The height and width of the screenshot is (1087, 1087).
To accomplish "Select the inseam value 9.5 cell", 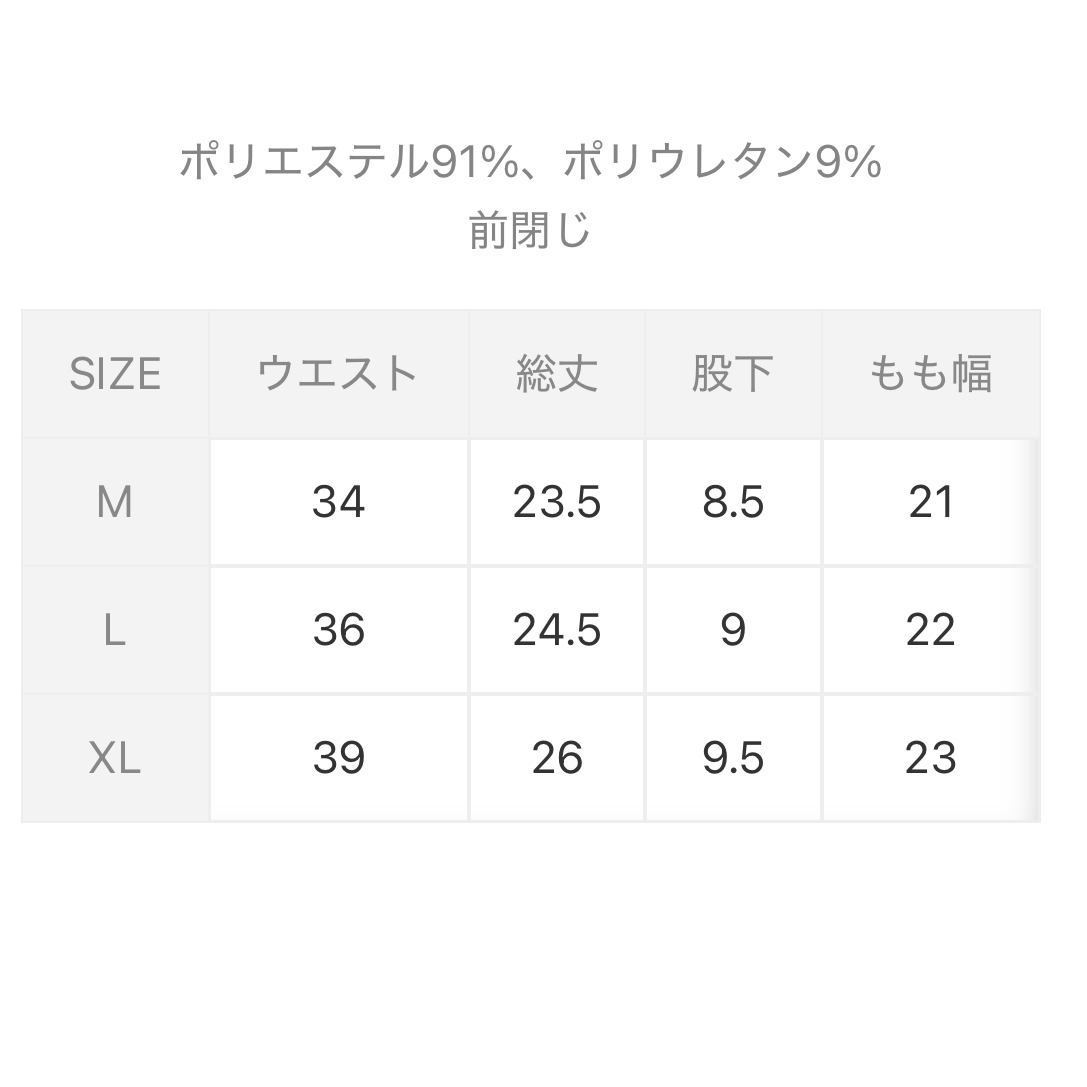I will point(733,758).
